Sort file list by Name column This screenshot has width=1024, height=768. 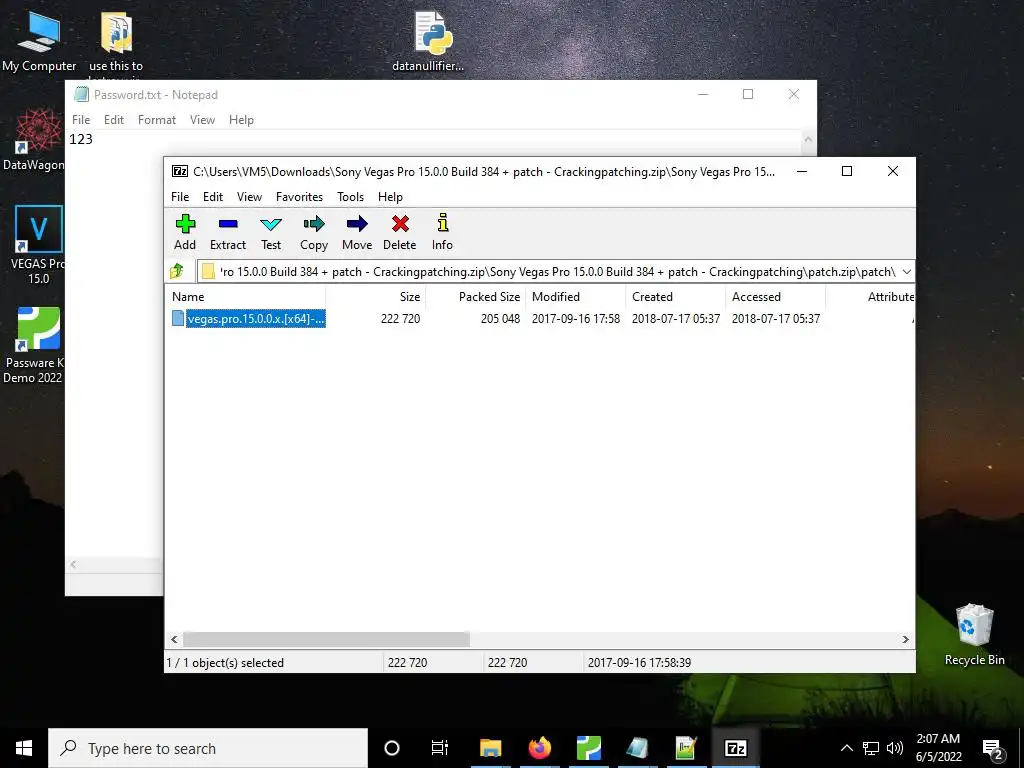point(246,296)
